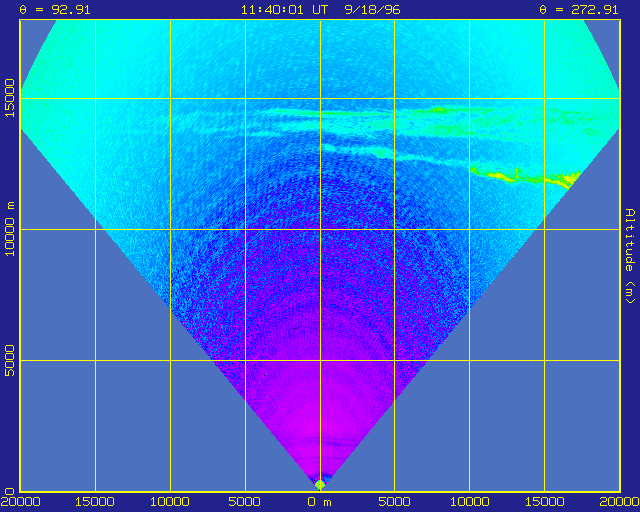Click horizontal-axis "15000" label on the θ=92.91 side
The image size is (640, 512).
pyautogui.click(x=95, y=502)
